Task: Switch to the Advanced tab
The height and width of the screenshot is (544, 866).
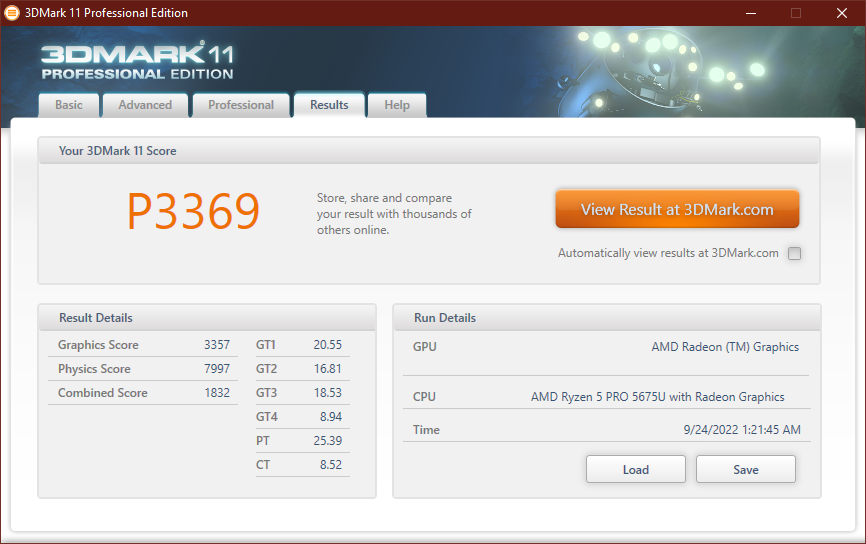Action: [145, 105]
